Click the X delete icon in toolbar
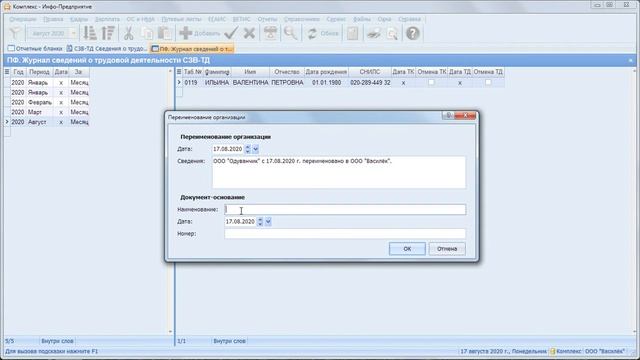640x360 pixels. coord(249,33)
